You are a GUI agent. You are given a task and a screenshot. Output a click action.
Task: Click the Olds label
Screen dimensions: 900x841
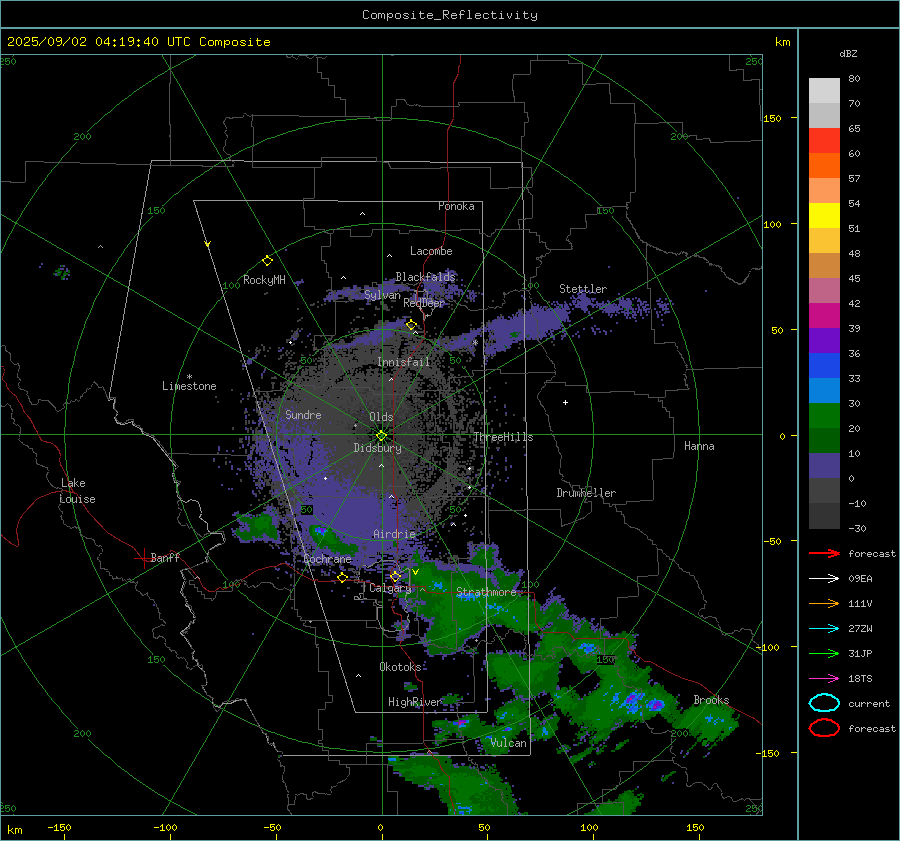point(381,417)
